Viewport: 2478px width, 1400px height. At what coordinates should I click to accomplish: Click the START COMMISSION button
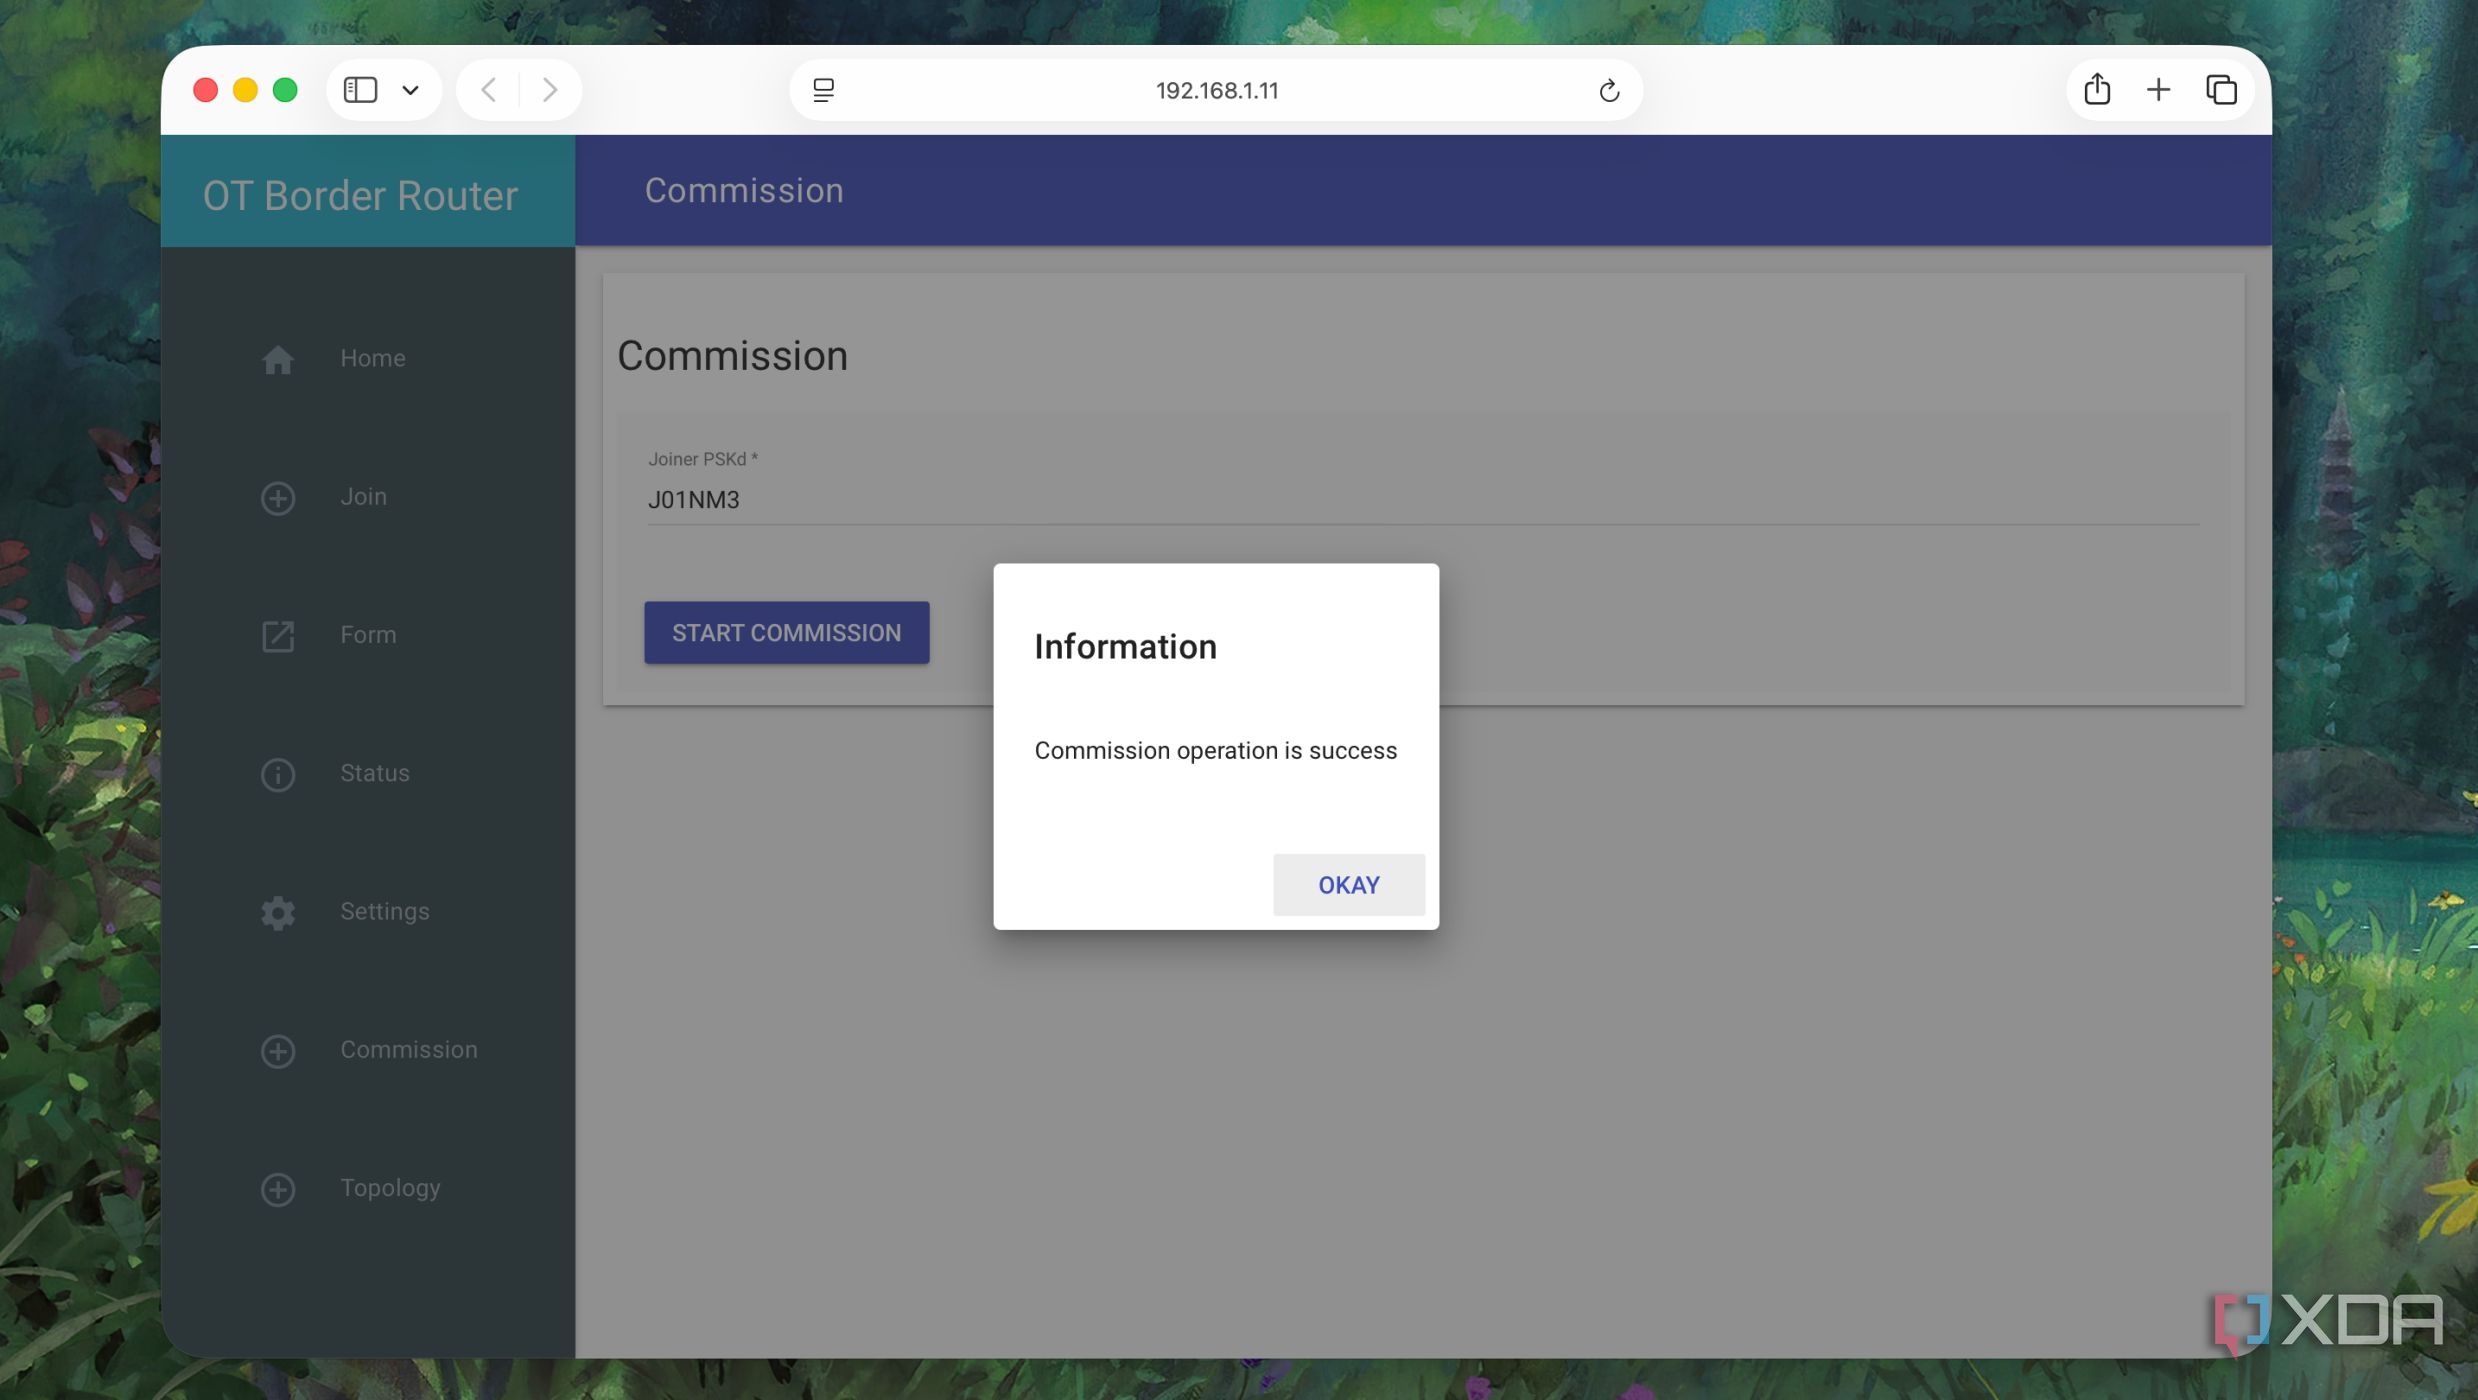786,632
